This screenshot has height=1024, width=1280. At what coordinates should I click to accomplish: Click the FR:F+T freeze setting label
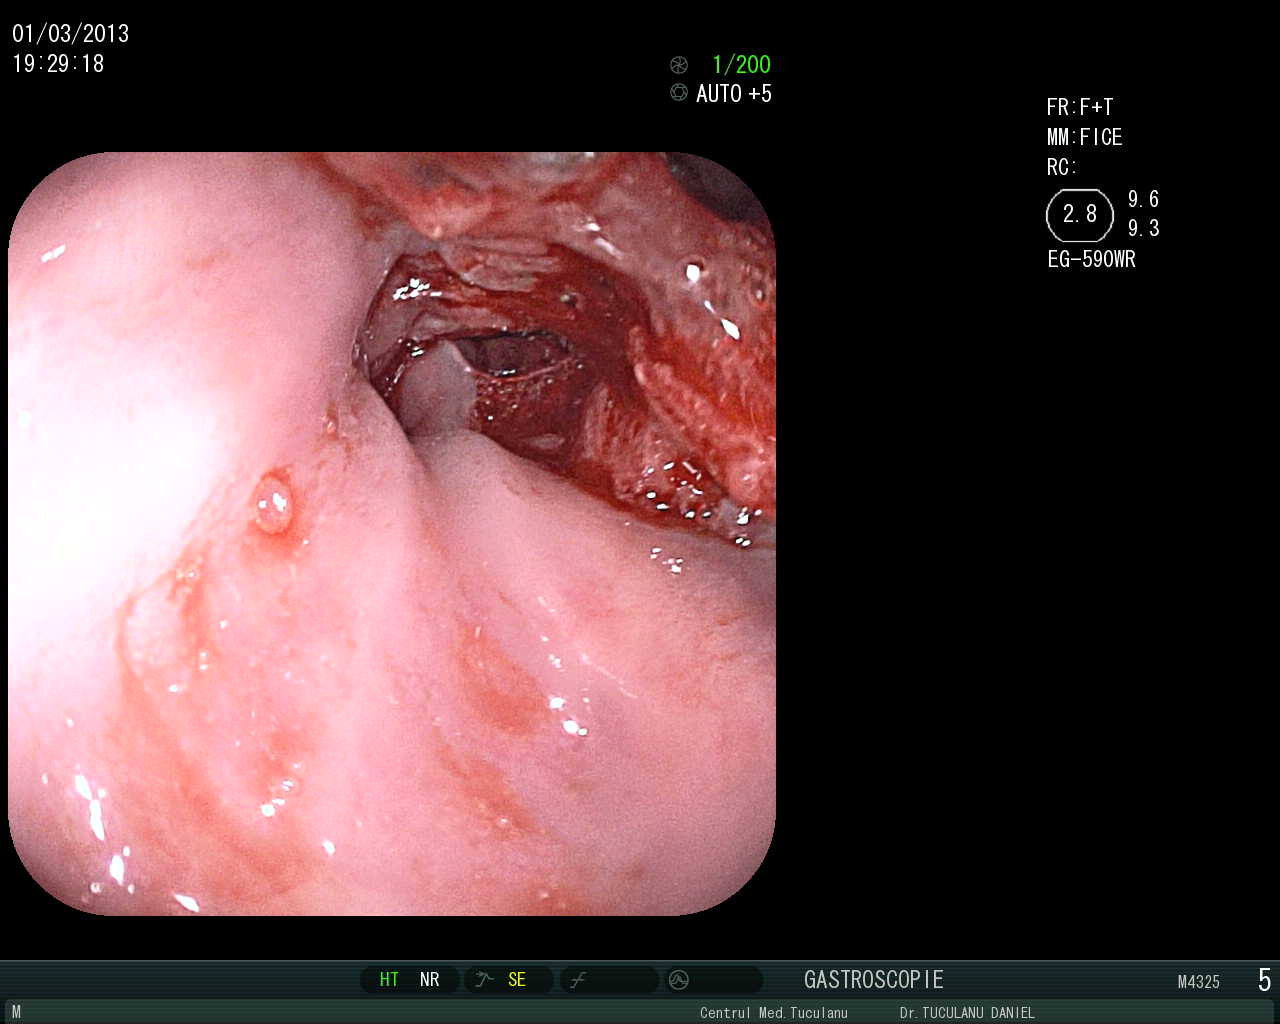pyautogui.click(x=1080, y=107)
